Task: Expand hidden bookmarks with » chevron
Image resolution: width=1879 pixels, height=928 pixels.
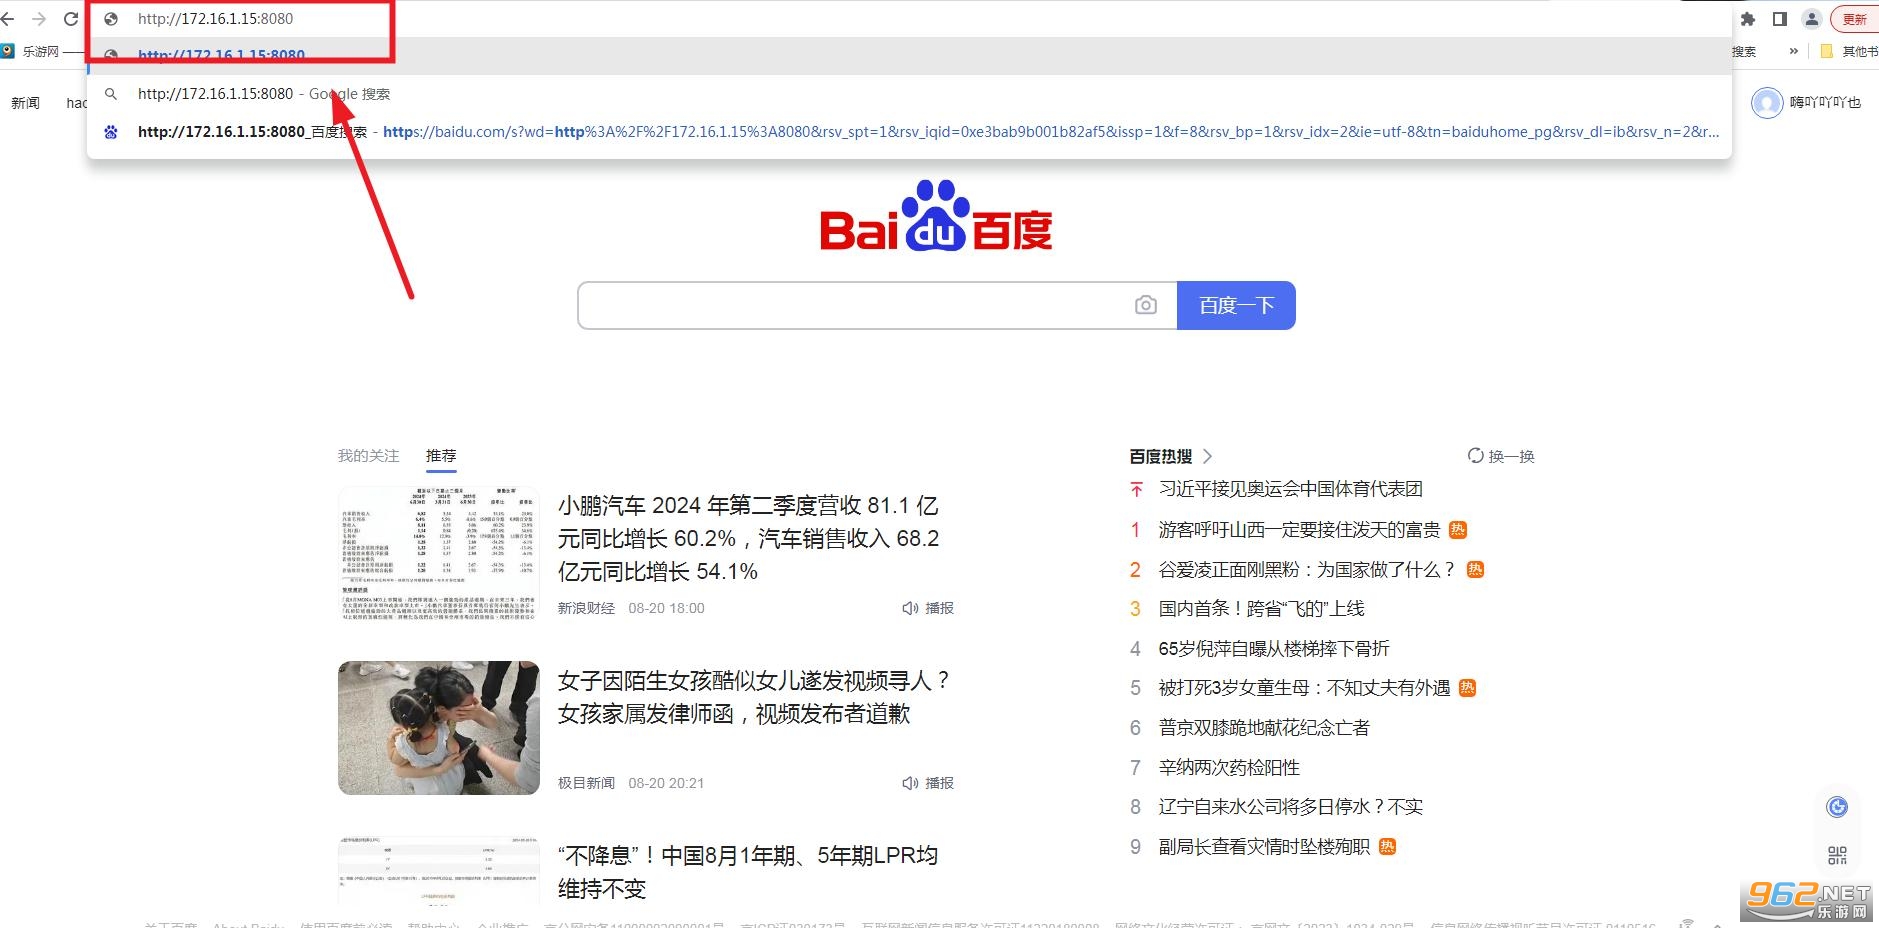Action: coord(1793,51)
